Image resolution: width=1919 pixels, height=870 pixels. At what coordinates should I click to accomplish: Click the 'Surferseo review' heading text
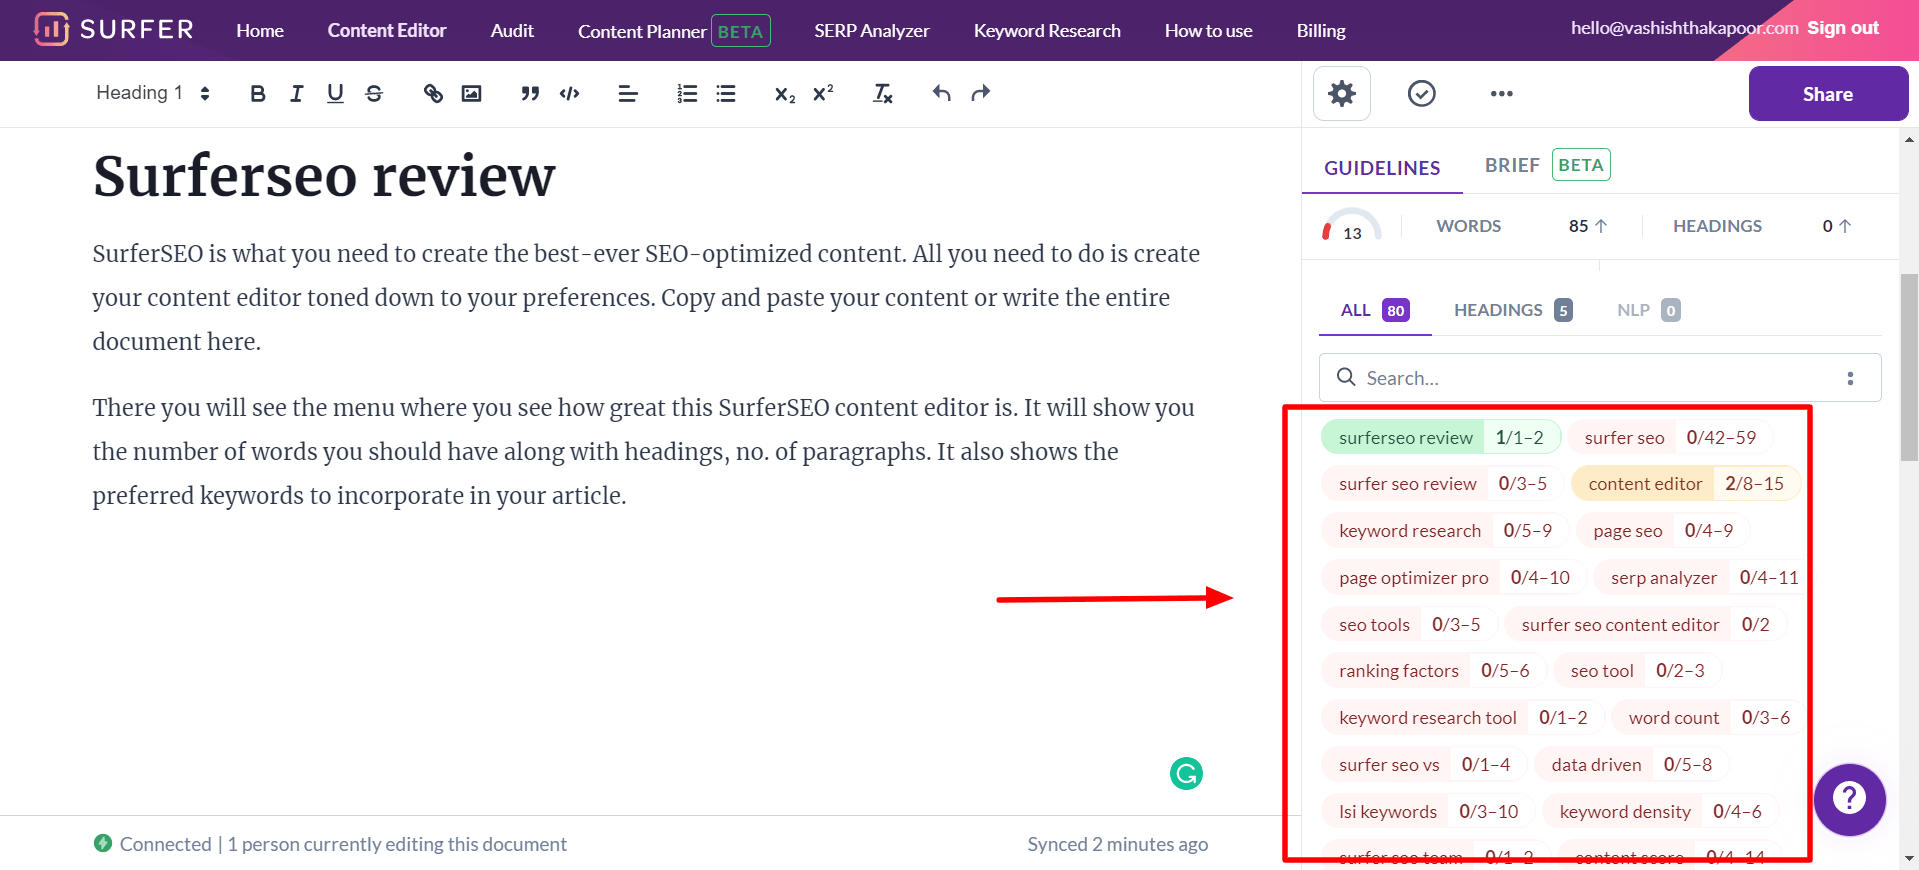tap(324, 177)
